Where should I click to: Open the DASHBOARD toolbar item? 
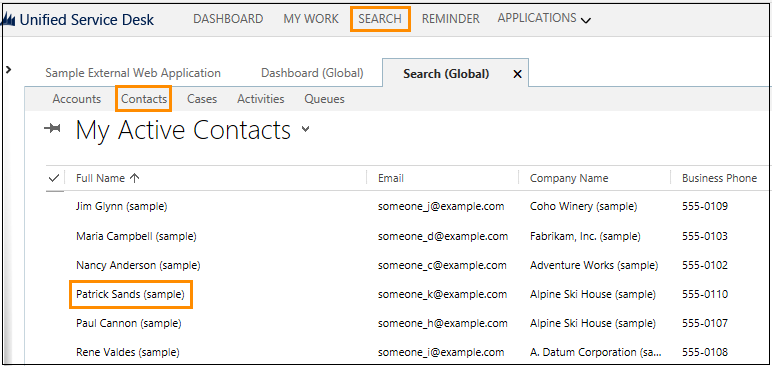(228, 19)
